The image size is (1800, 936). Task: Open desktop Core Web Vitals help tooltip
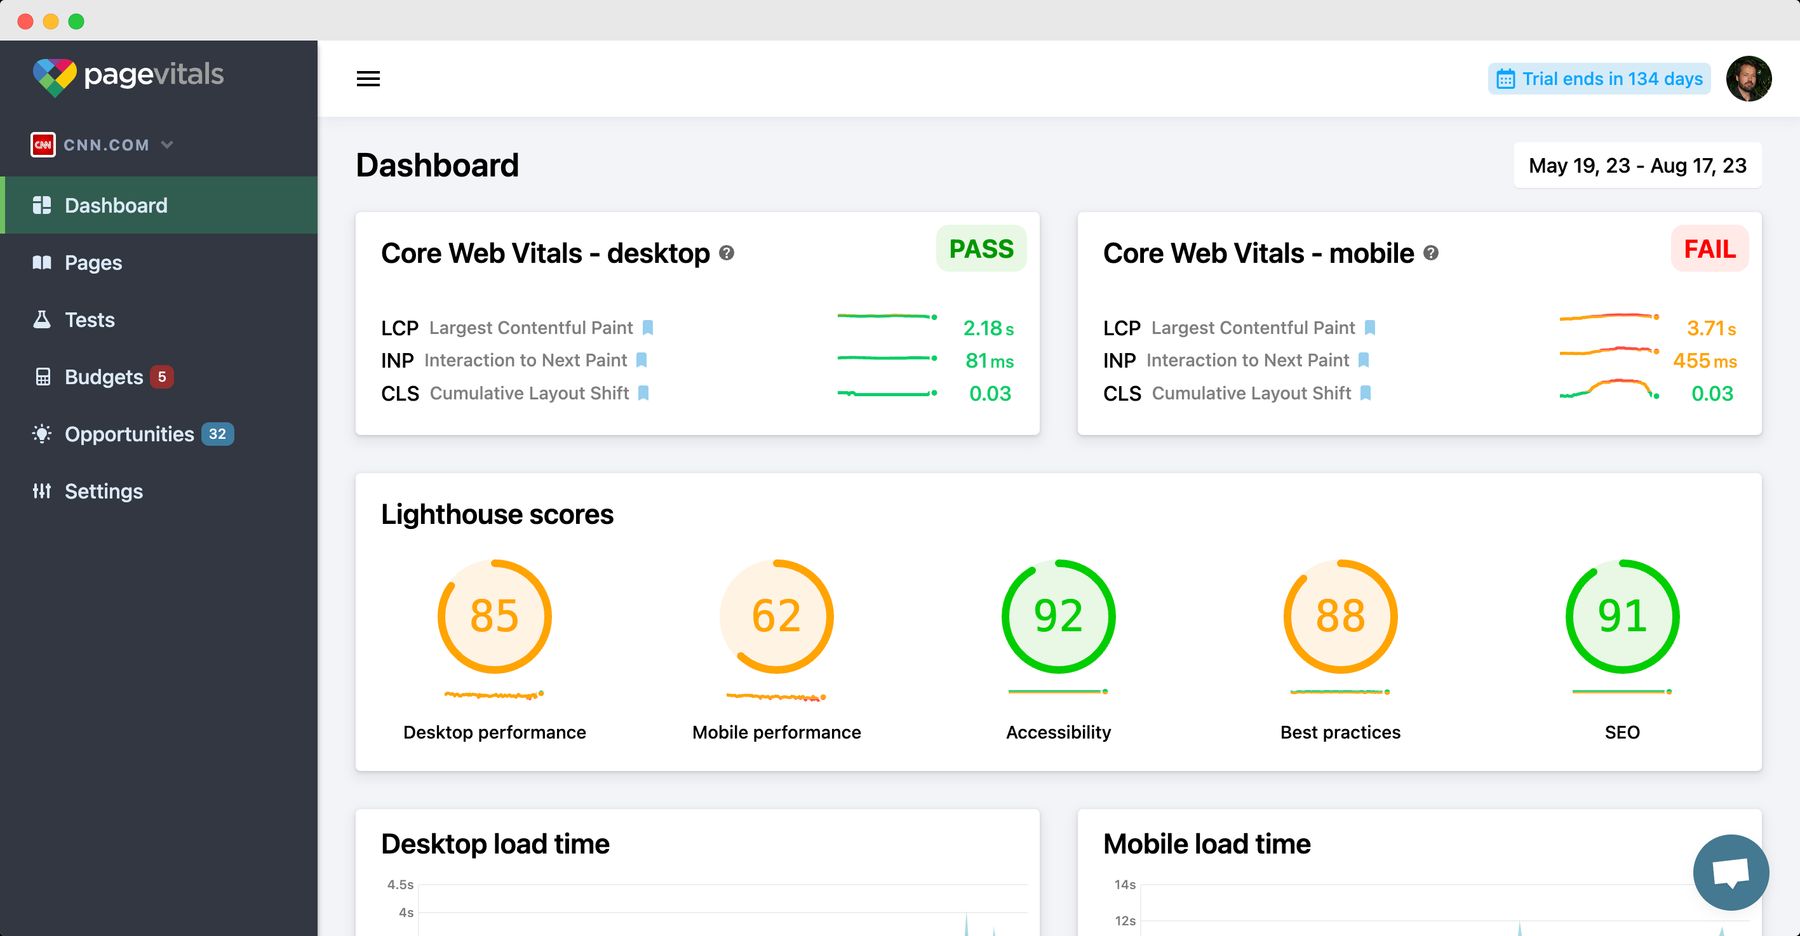click(727, 254)
